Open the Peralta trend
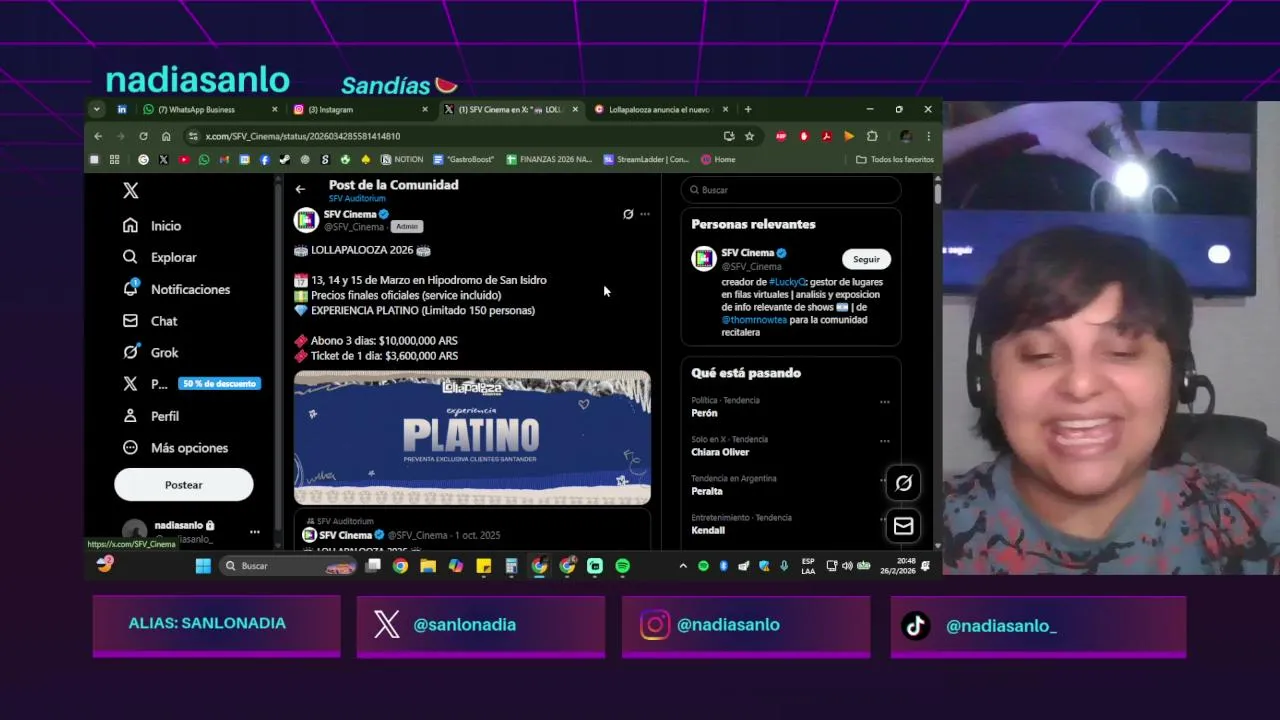Image resolution: width=1280 pixels, height=720 pixels. [x=706, y=491]
